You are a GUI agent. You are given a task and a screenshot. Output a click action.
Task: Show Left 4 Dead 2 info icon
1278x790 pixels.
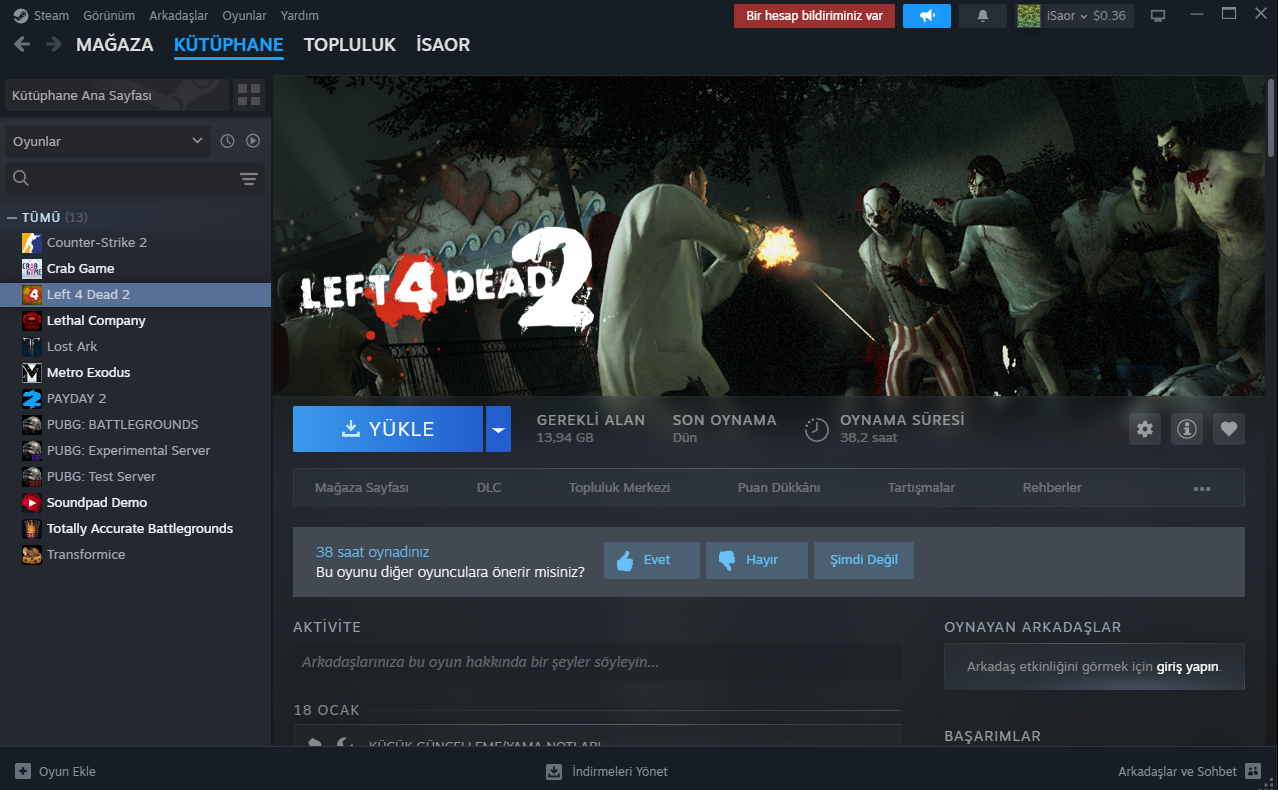1187,429
